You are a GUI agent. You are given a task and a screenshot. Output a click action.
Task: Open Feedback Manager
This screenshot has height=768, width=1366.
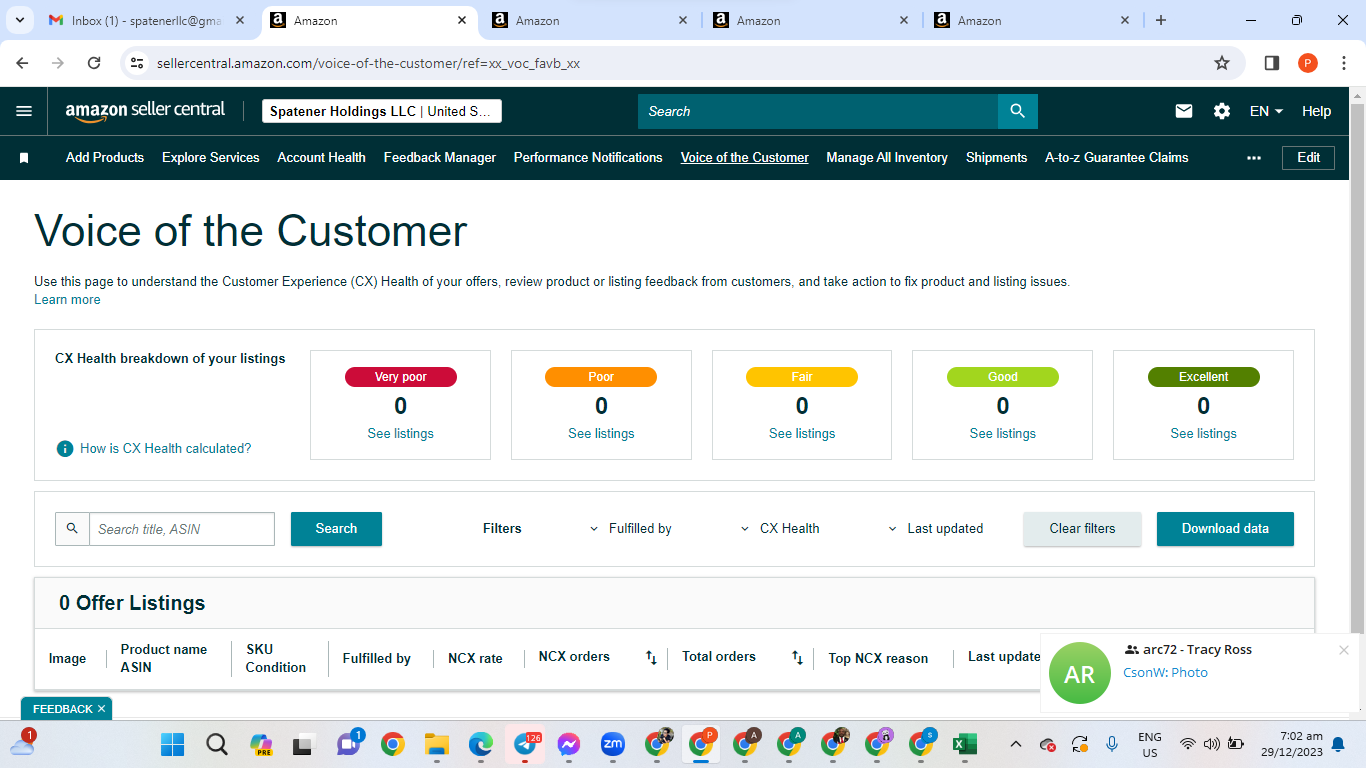click(x=440, y=158)
